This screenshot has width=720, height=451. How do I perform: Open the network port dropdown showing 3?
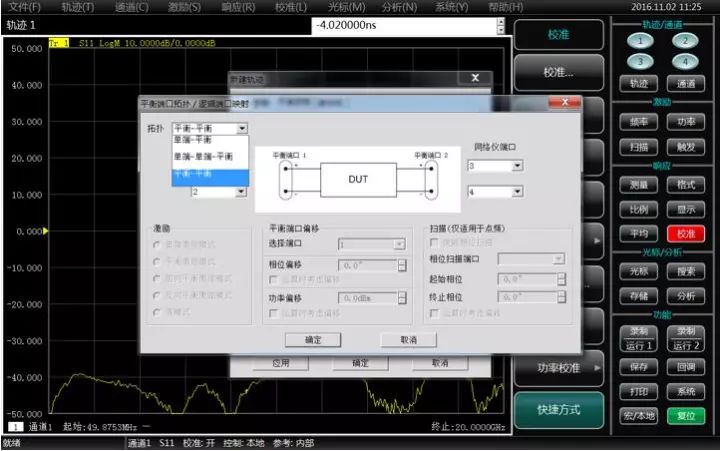tap(518, 165)
